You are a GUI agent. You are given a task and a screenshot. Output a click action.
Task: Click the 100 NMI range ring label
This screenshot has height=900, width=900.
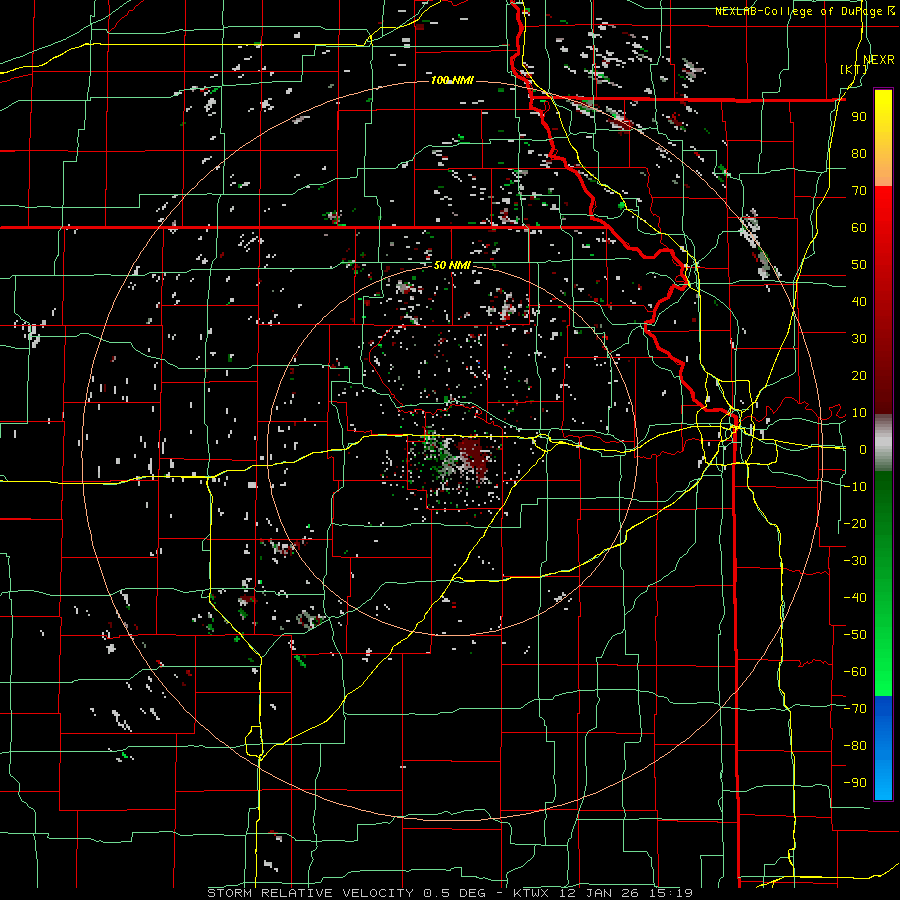pyautogui.click(x=452, y=80)
